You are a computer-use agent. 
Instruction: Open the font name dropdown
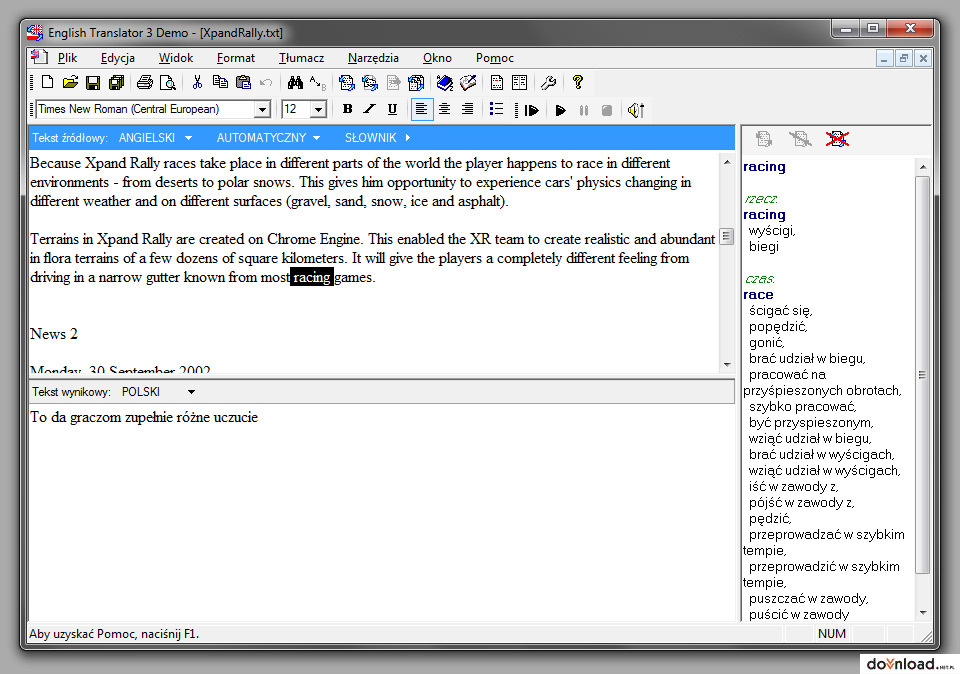[x=262, y=110]
